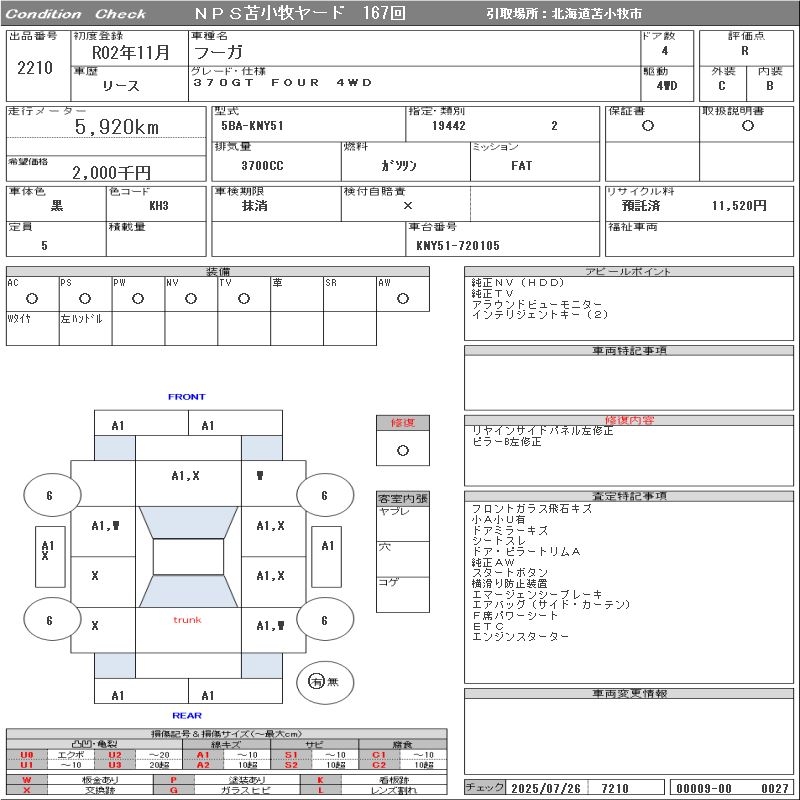Click the asking price 2,000千円
800x800 pixels.
coord(111,173)
